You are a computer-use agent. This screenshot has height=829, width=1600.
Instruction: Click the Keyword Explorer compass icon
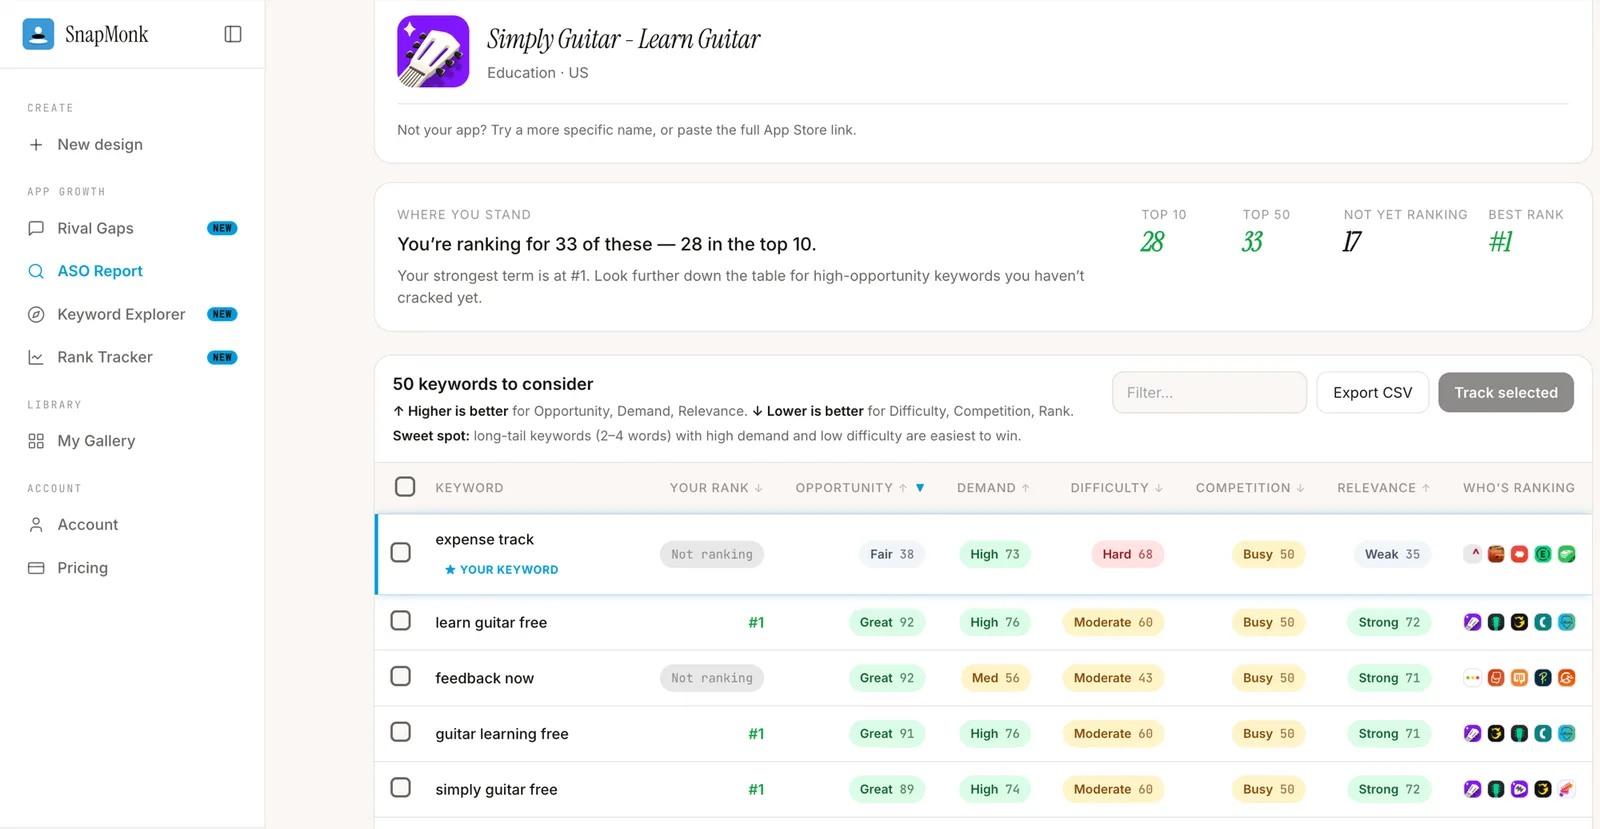coord(36,314)
